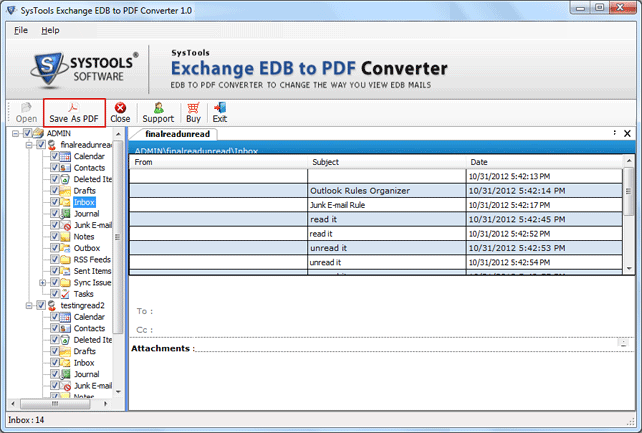Screen dimensions: 642x433
Task: Click the Buy shopping cart icon
Action: pyautogui.click(x=193, y=108)
